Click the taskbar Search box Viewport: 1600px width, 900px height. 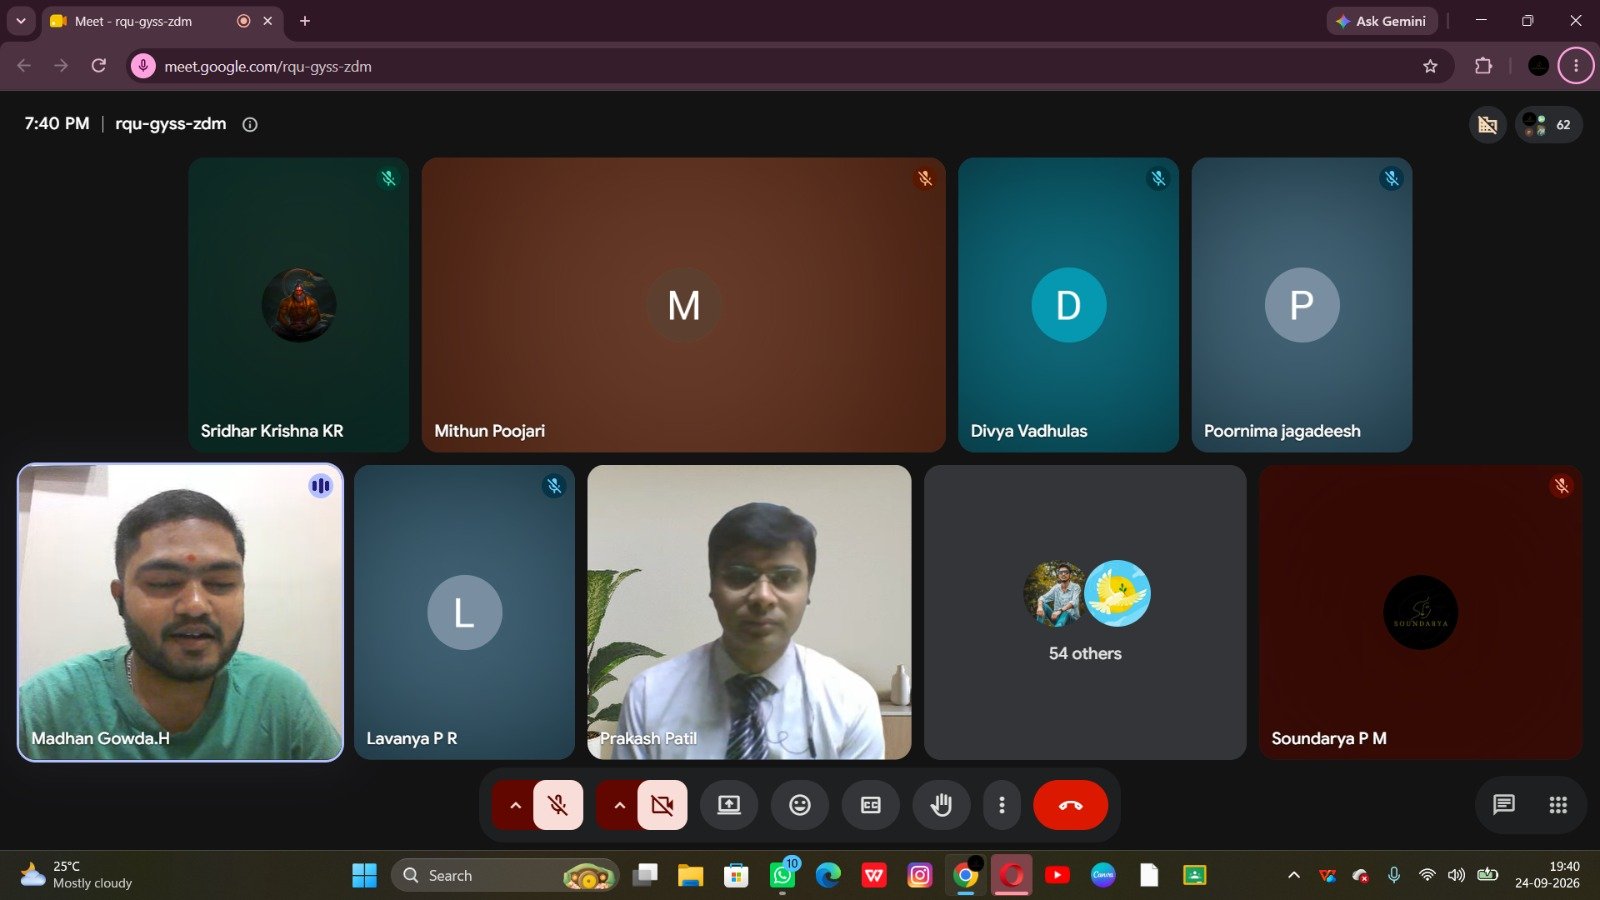click(506, 876)
